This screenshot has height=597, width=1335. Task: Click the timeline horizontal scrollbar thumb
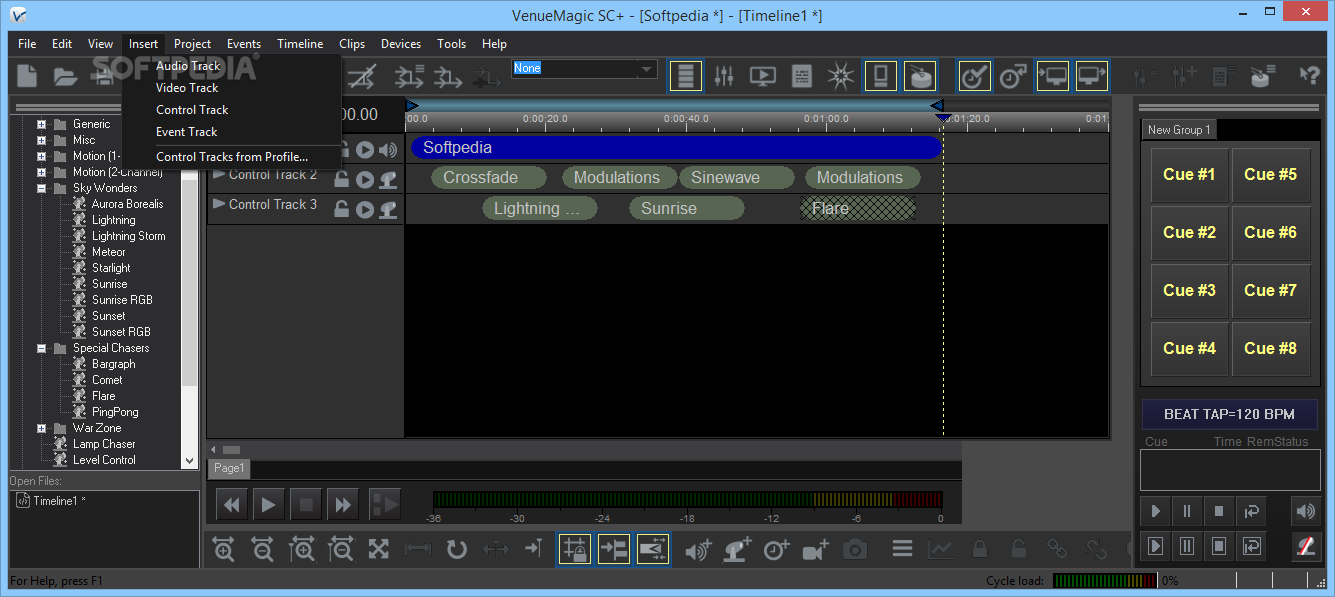pyautogui.click(x=231, y=450)
